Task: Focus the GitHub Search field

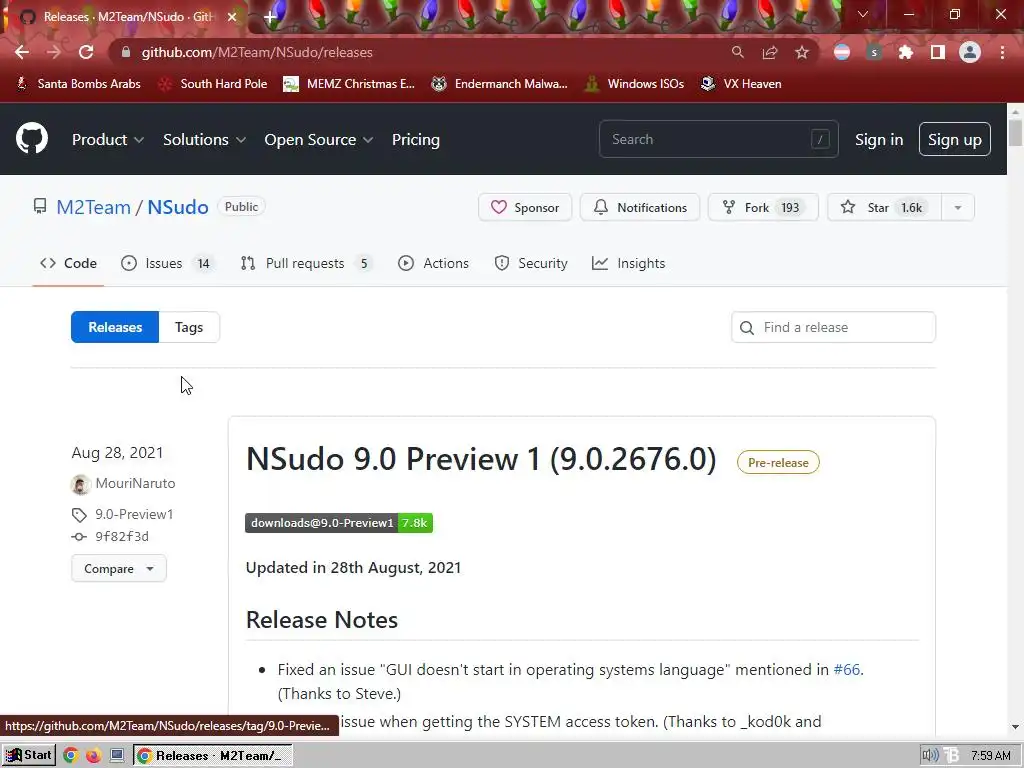Action: 718,139
